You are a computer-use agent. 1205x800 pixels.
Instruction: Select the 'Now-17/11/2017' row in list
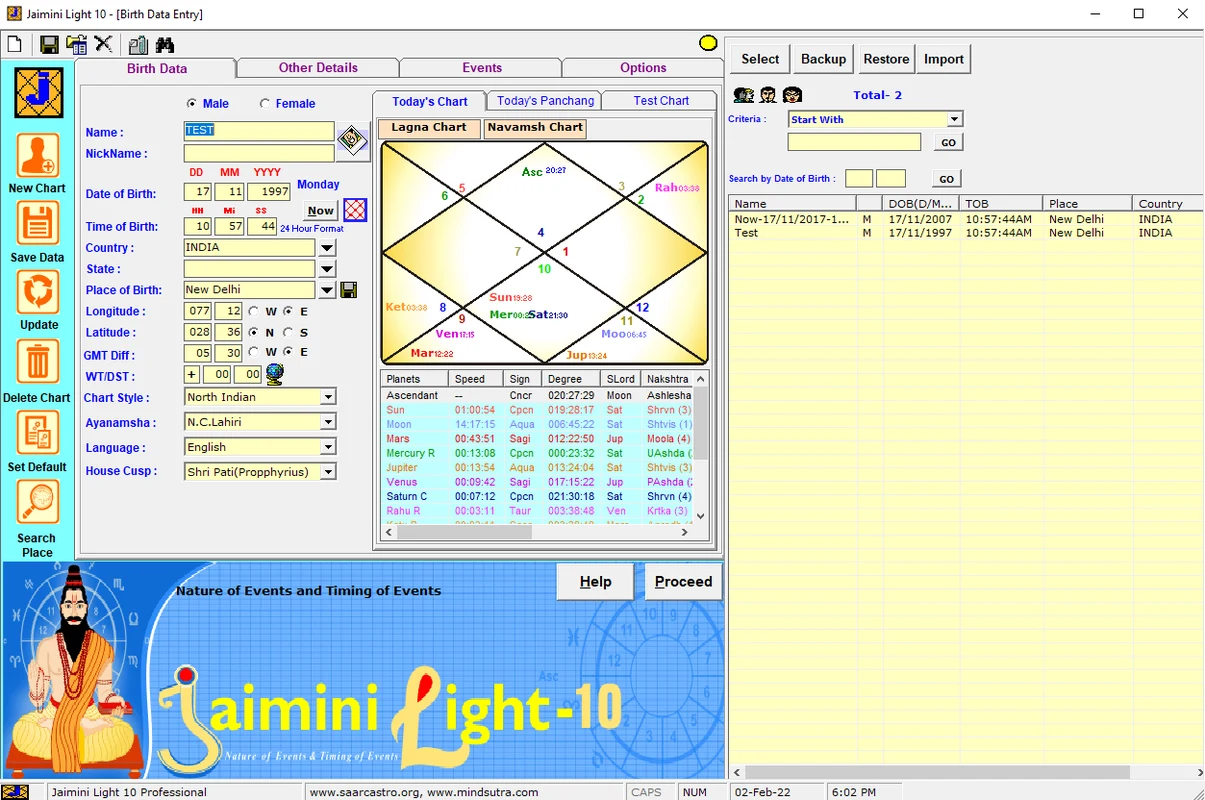tap(965, 219)
